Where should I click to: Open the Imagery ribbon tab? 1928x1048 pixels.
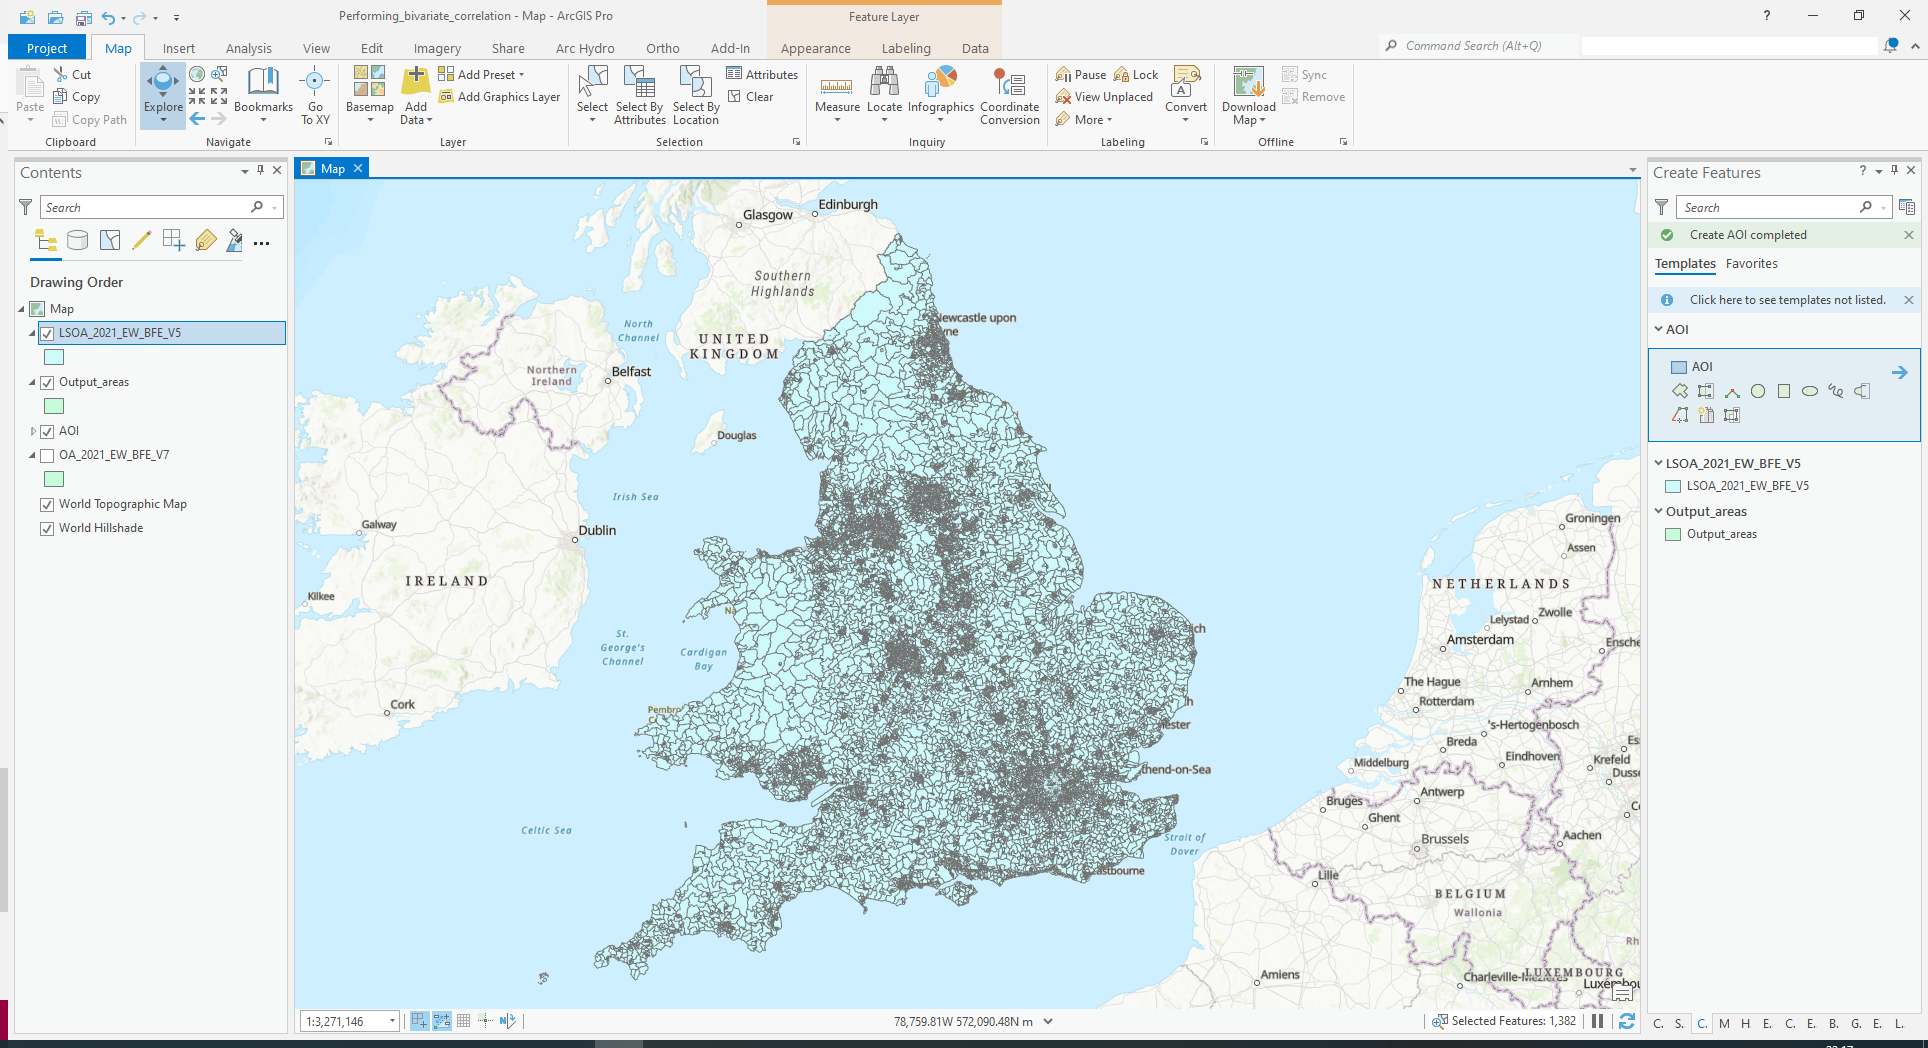pyautogui.click(x=437, y=47)
